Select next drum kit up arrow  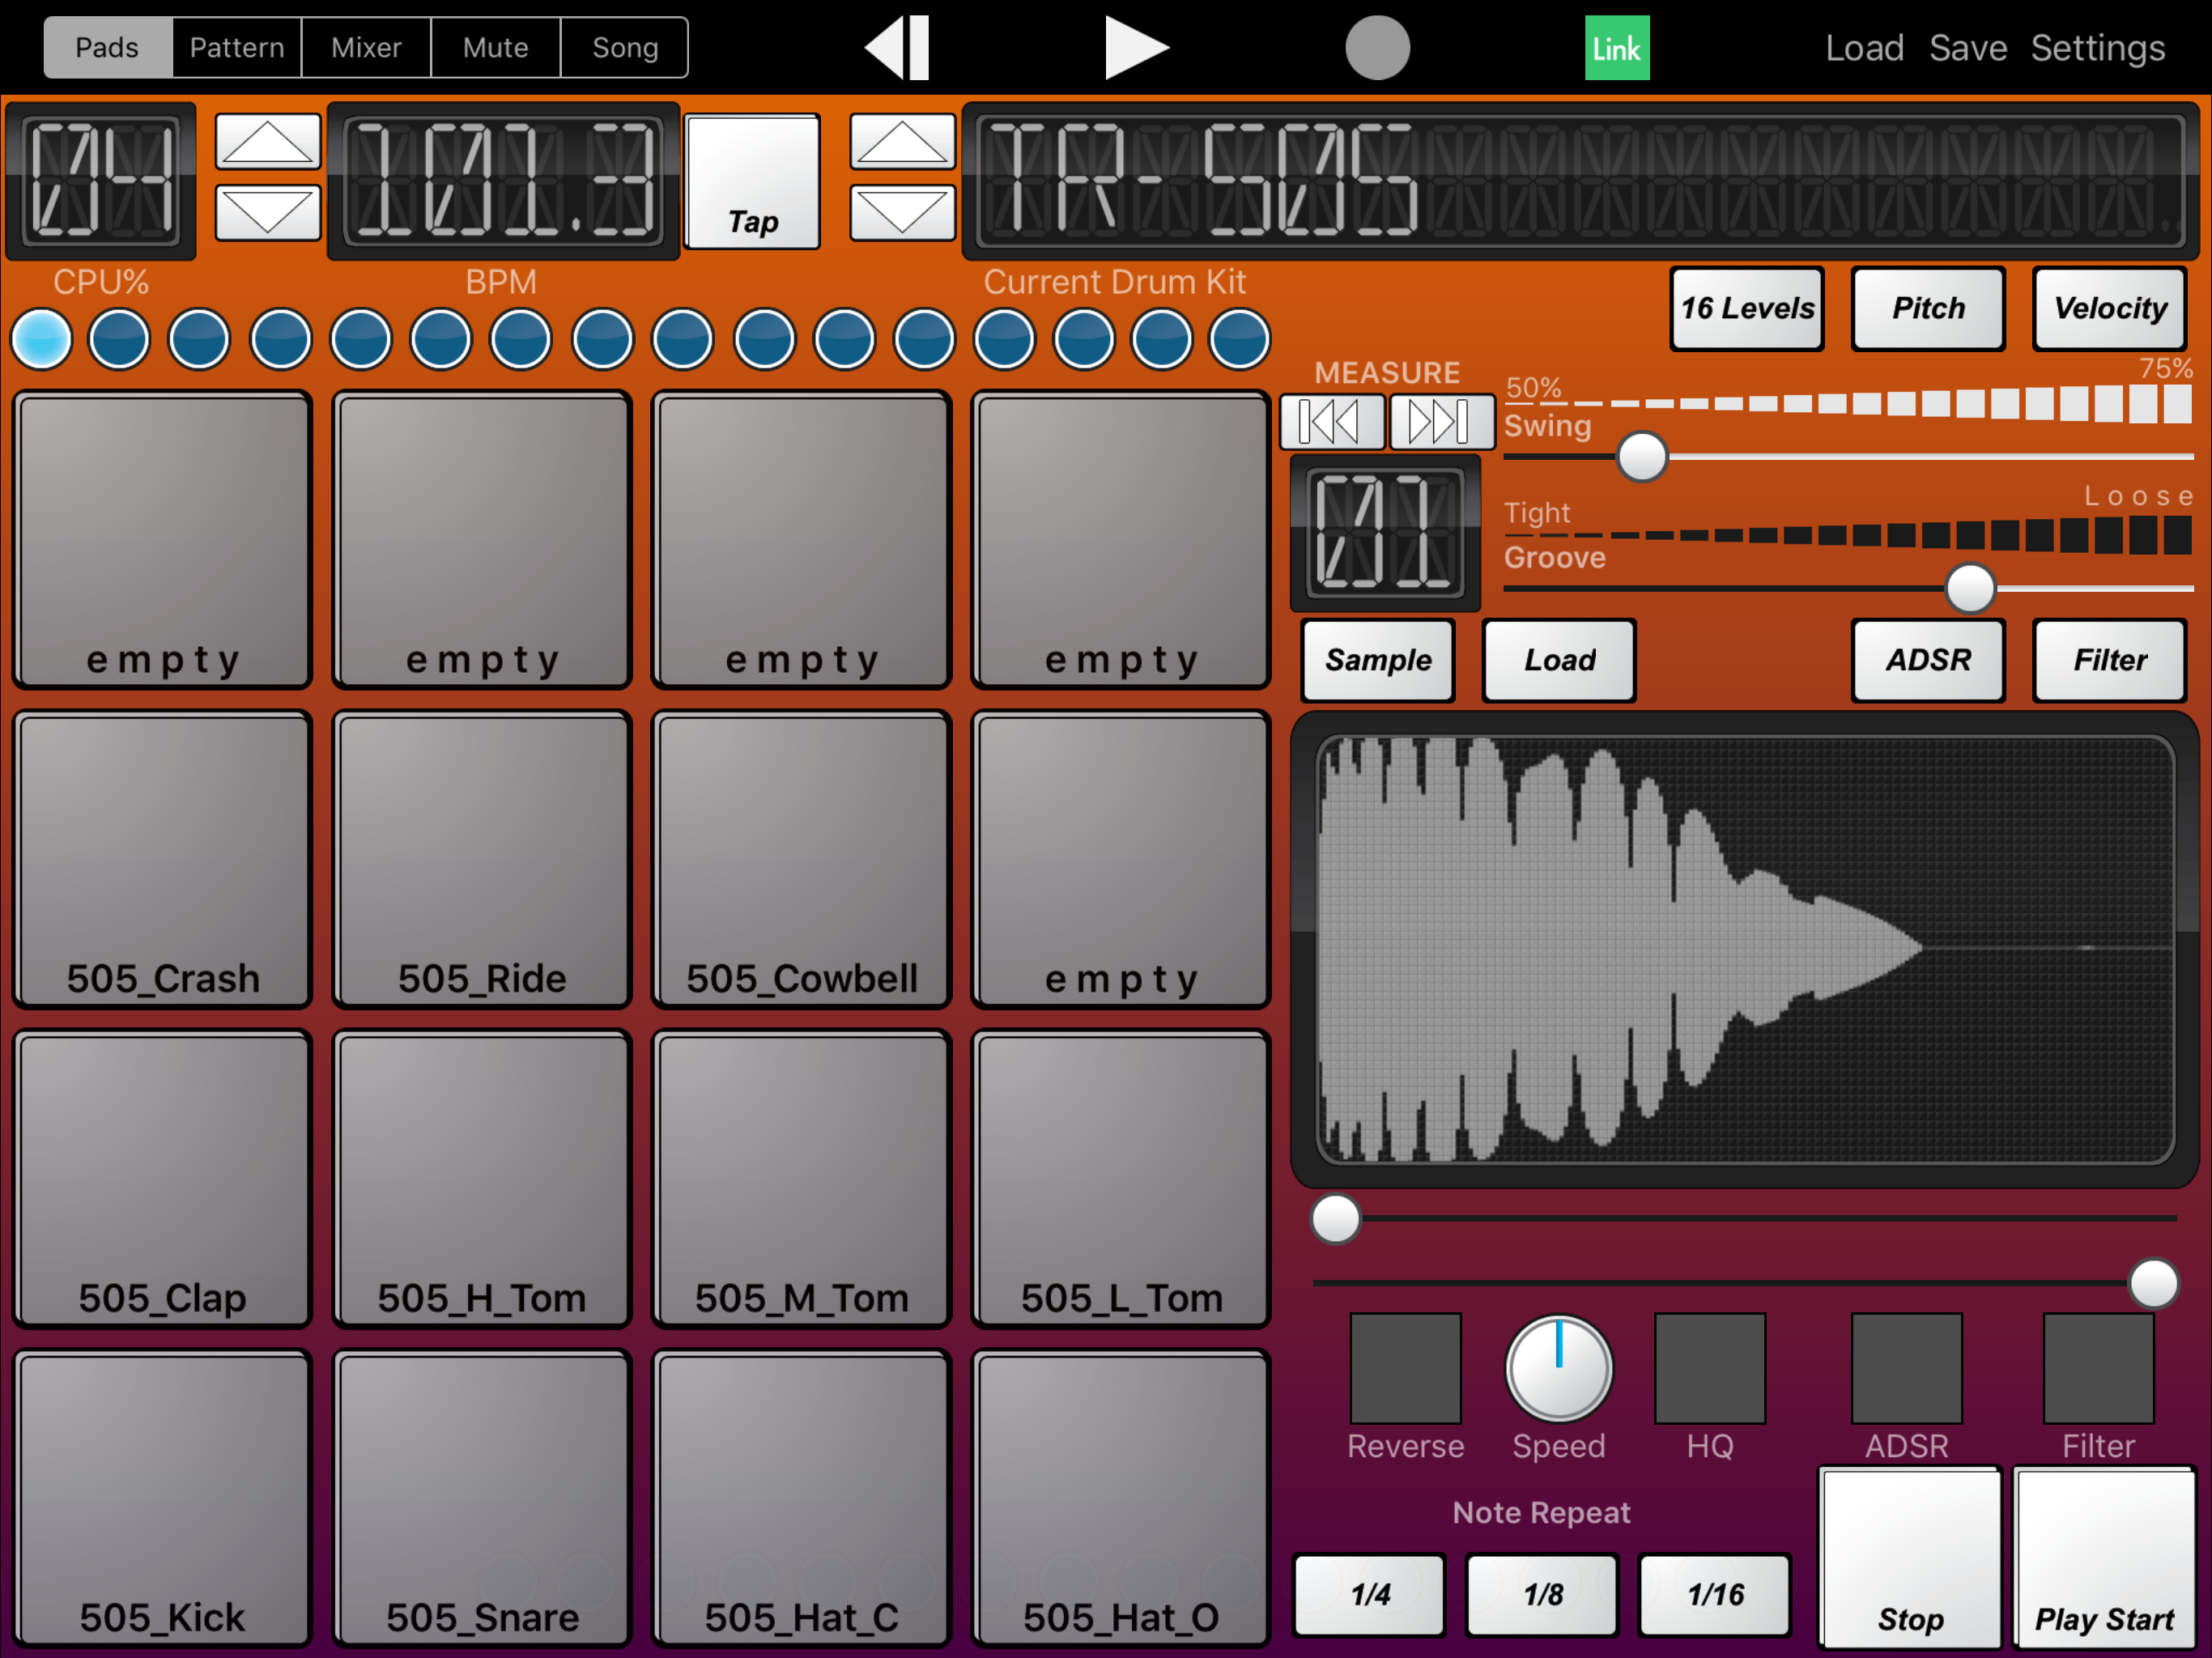(902, 142)
